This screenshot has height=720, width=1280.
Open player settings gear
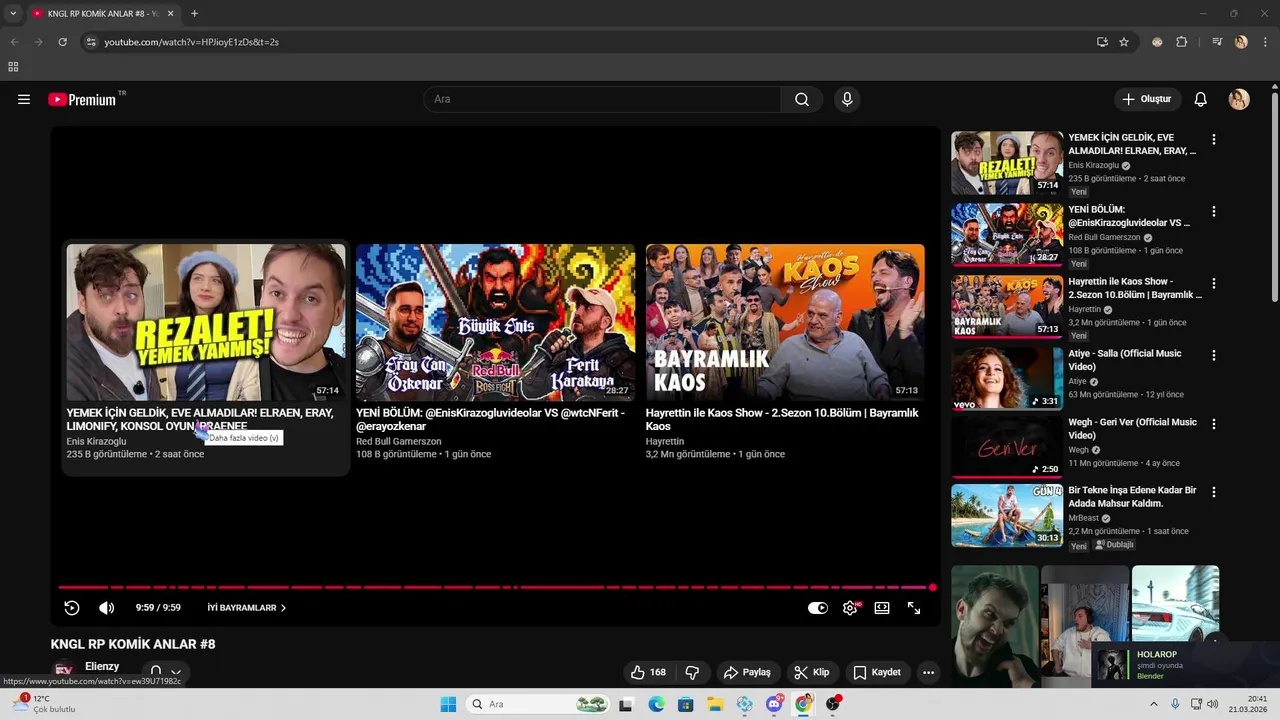tap(850, 608)
